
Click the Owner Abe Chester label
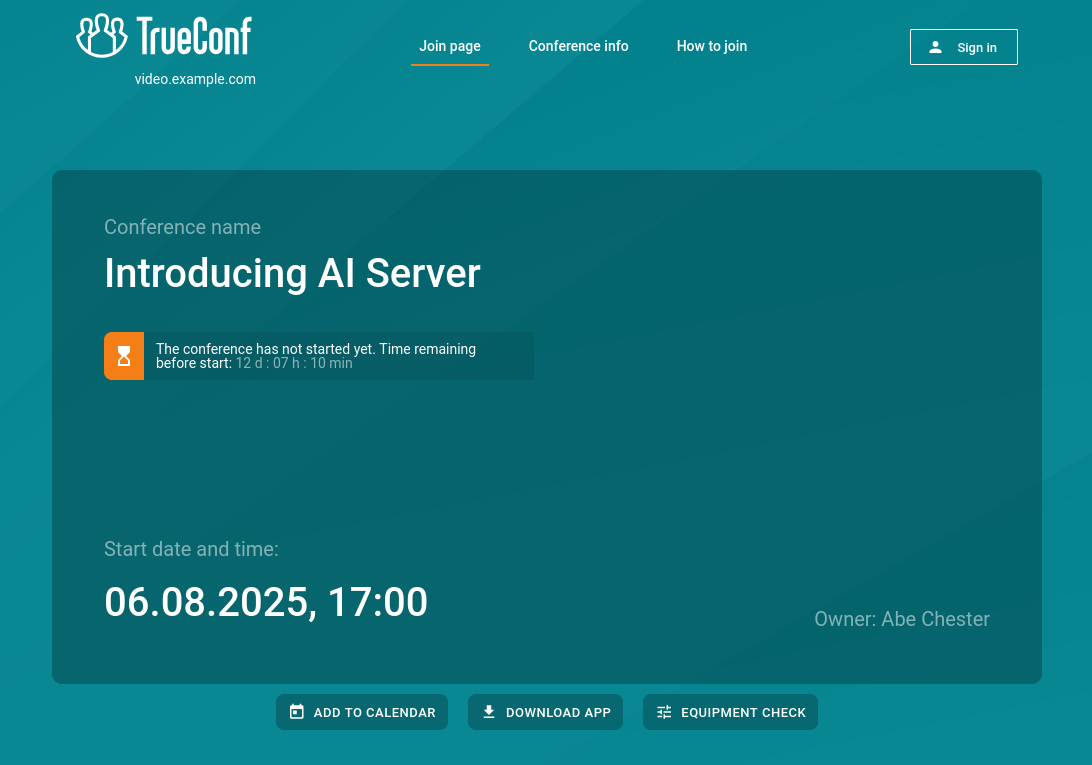901,619
